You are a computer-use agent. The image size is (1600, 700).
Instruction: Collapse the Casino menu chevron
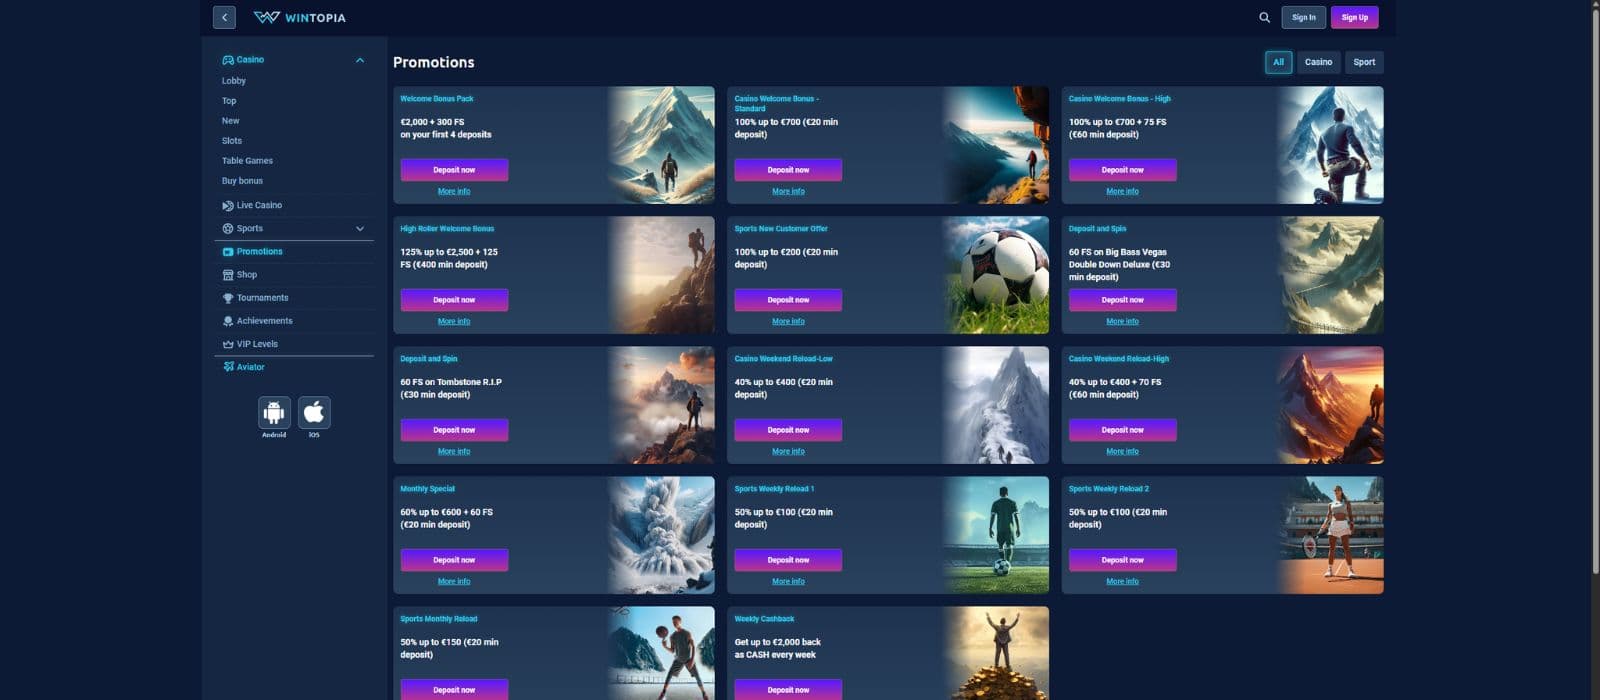[x=360, y=60]
